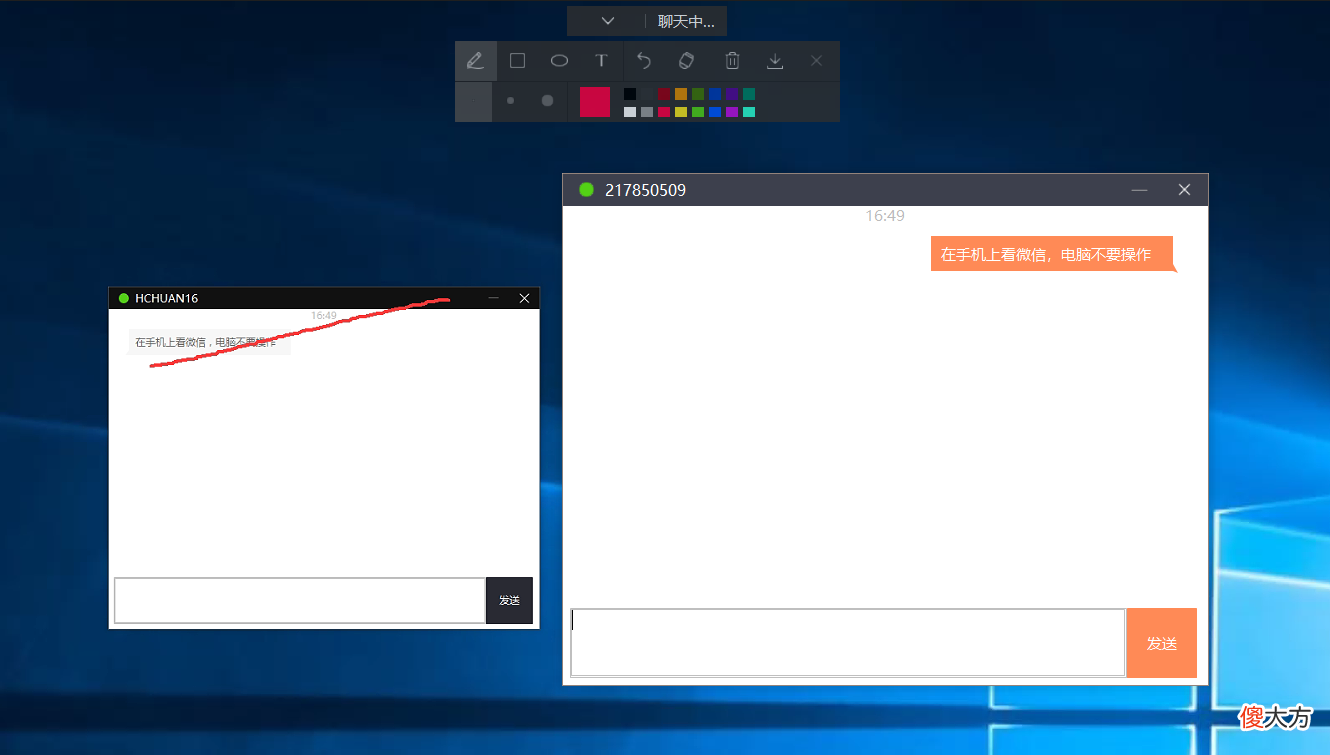Choose the smallest brush size option
Image resolution: width=1330 pixels, height=755 pixels.
[474, 101]
